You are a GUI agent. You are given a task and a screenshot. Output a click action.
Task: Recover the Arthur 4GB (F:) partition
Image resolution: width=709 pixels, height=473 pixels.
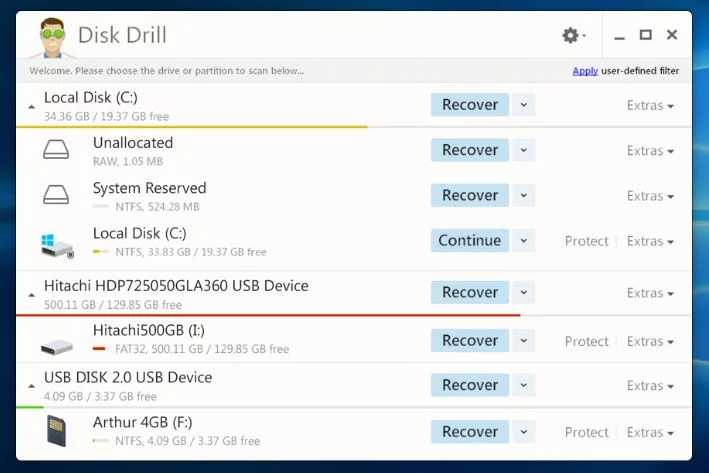(x=470, y=432)
